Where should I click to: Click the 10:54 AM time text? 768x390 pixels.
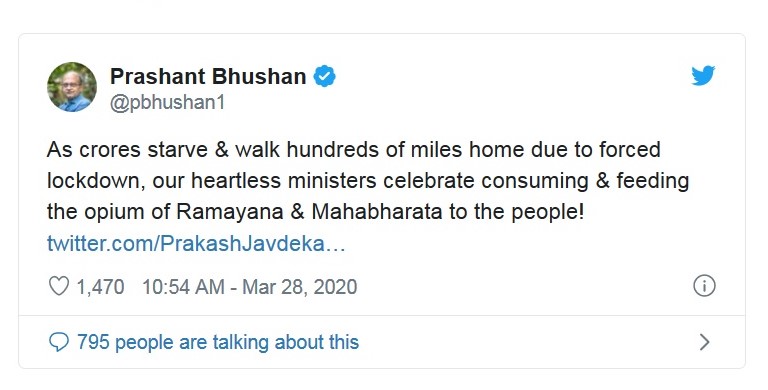tap(183, 287)
